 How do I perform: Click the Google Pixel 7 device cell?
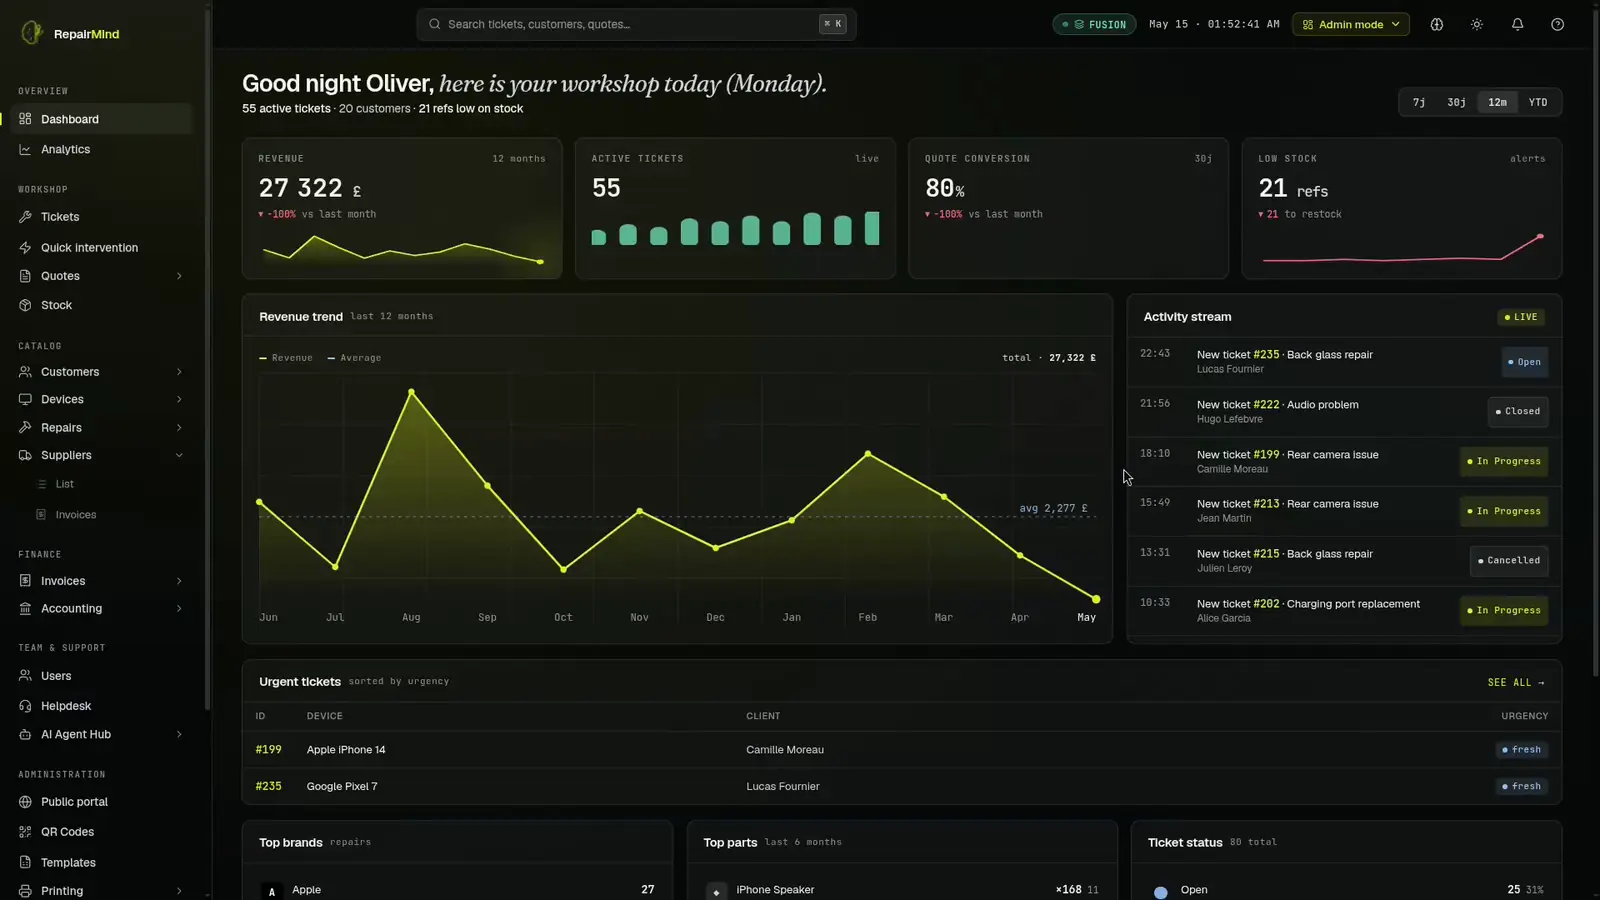point(342,786)
